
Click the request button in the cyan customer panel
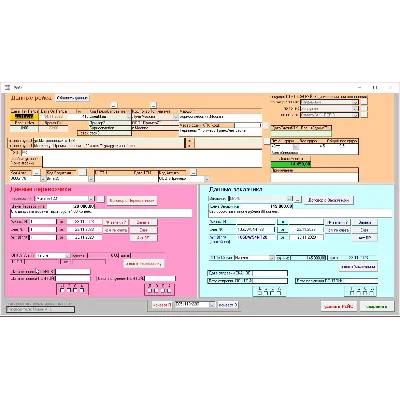click(365, 222)
